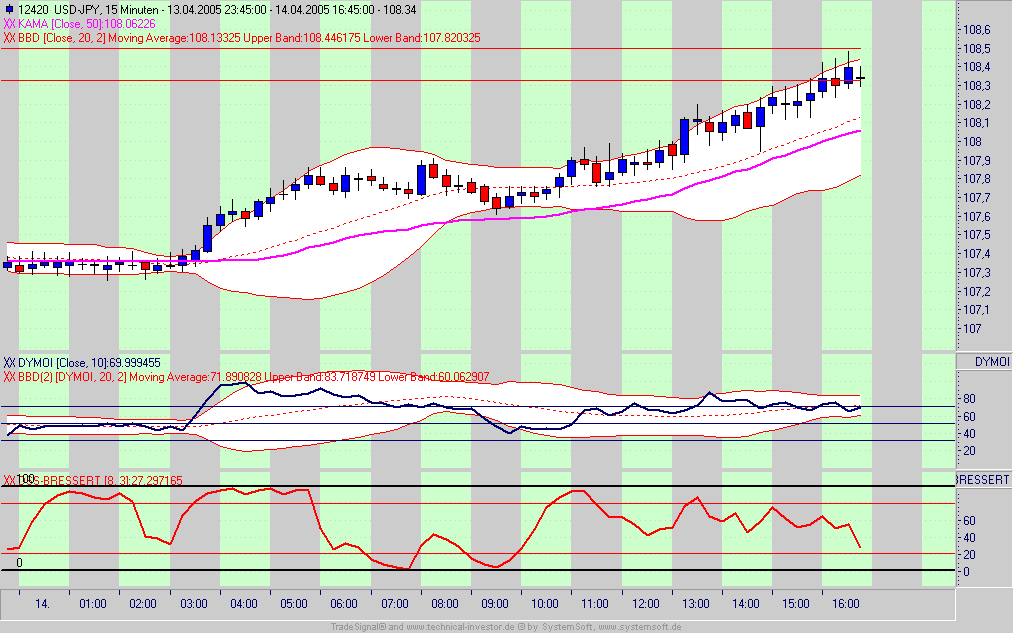The width and height of the screenshot is (1013, 633).
Task: Click the 13:00 time axis label
Action: (x=696, y=604)
